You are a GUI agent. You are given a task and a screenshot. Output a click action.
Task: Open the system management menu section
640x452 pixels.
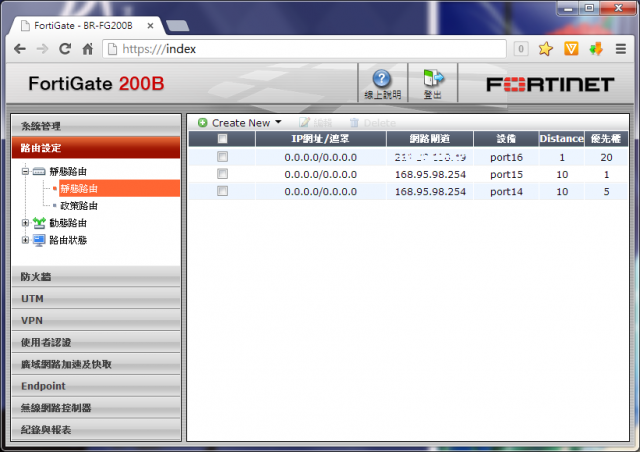point(96,126)
